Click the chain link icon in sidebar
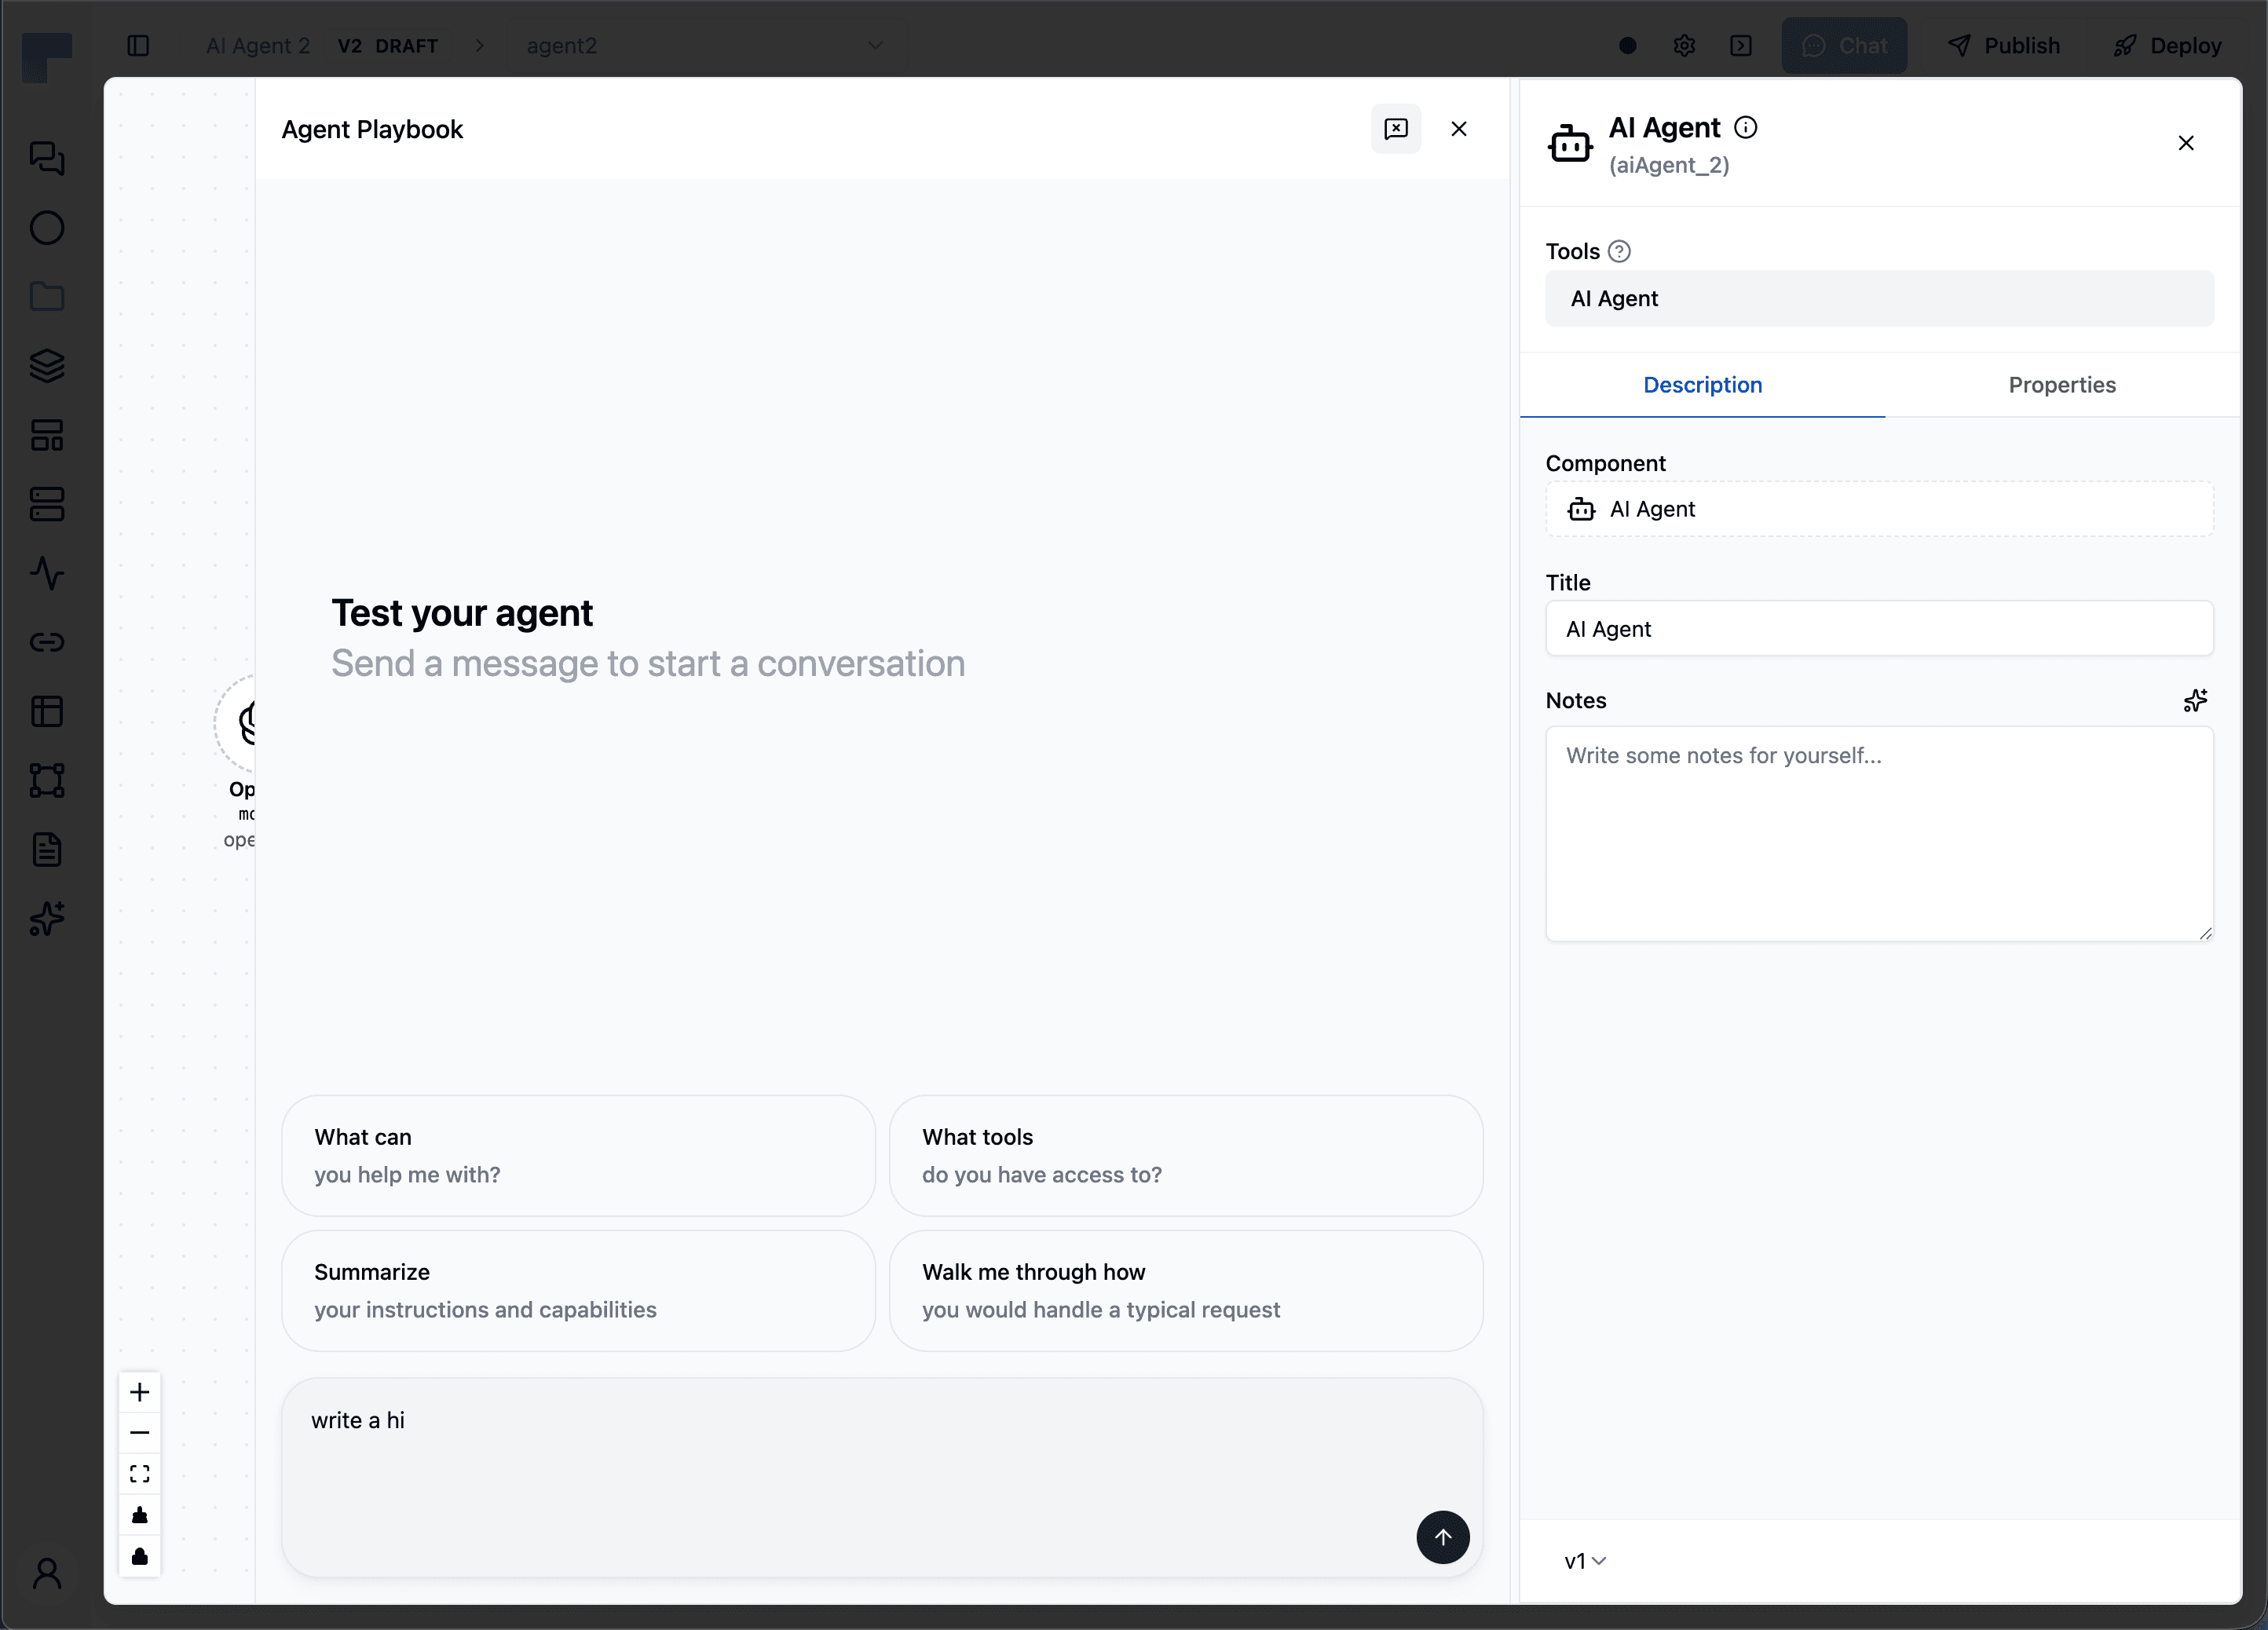 pyautogui.click(x=47, y=642)
